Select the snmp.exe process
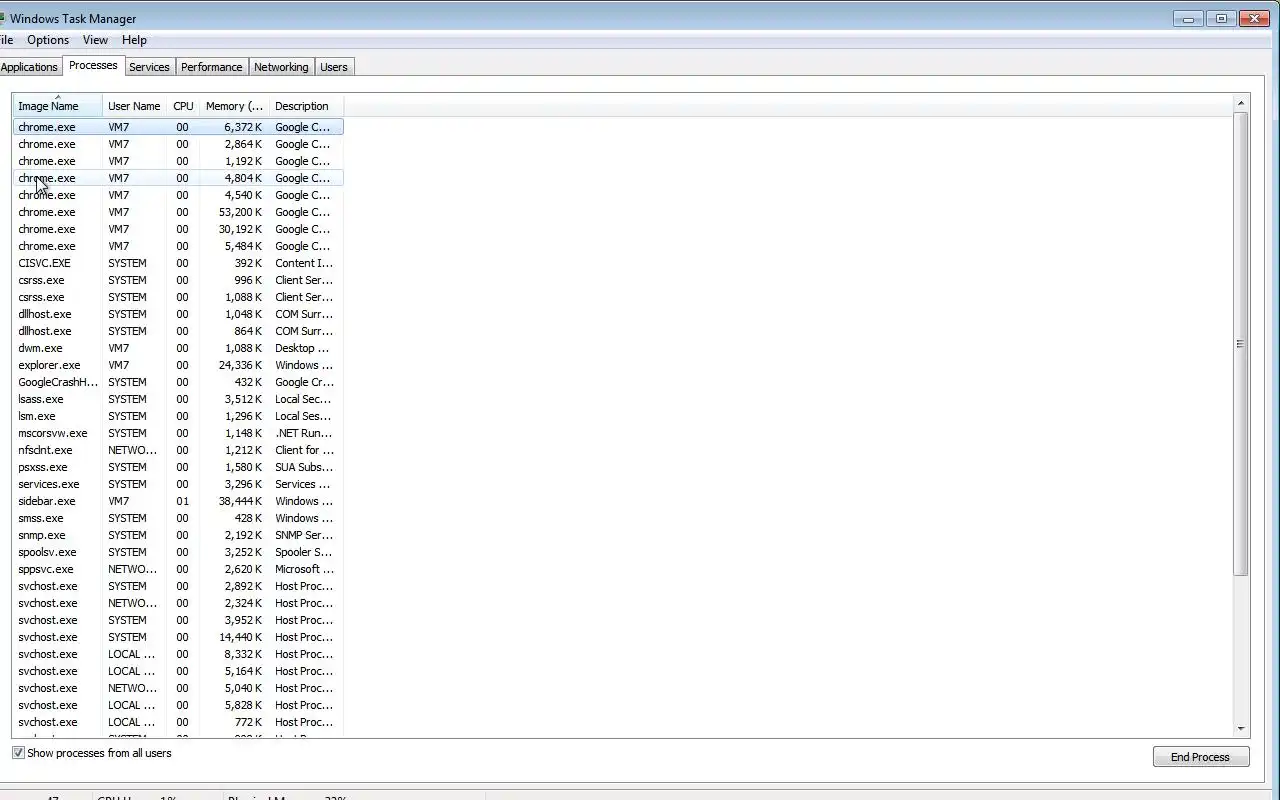 click(178, 535)
